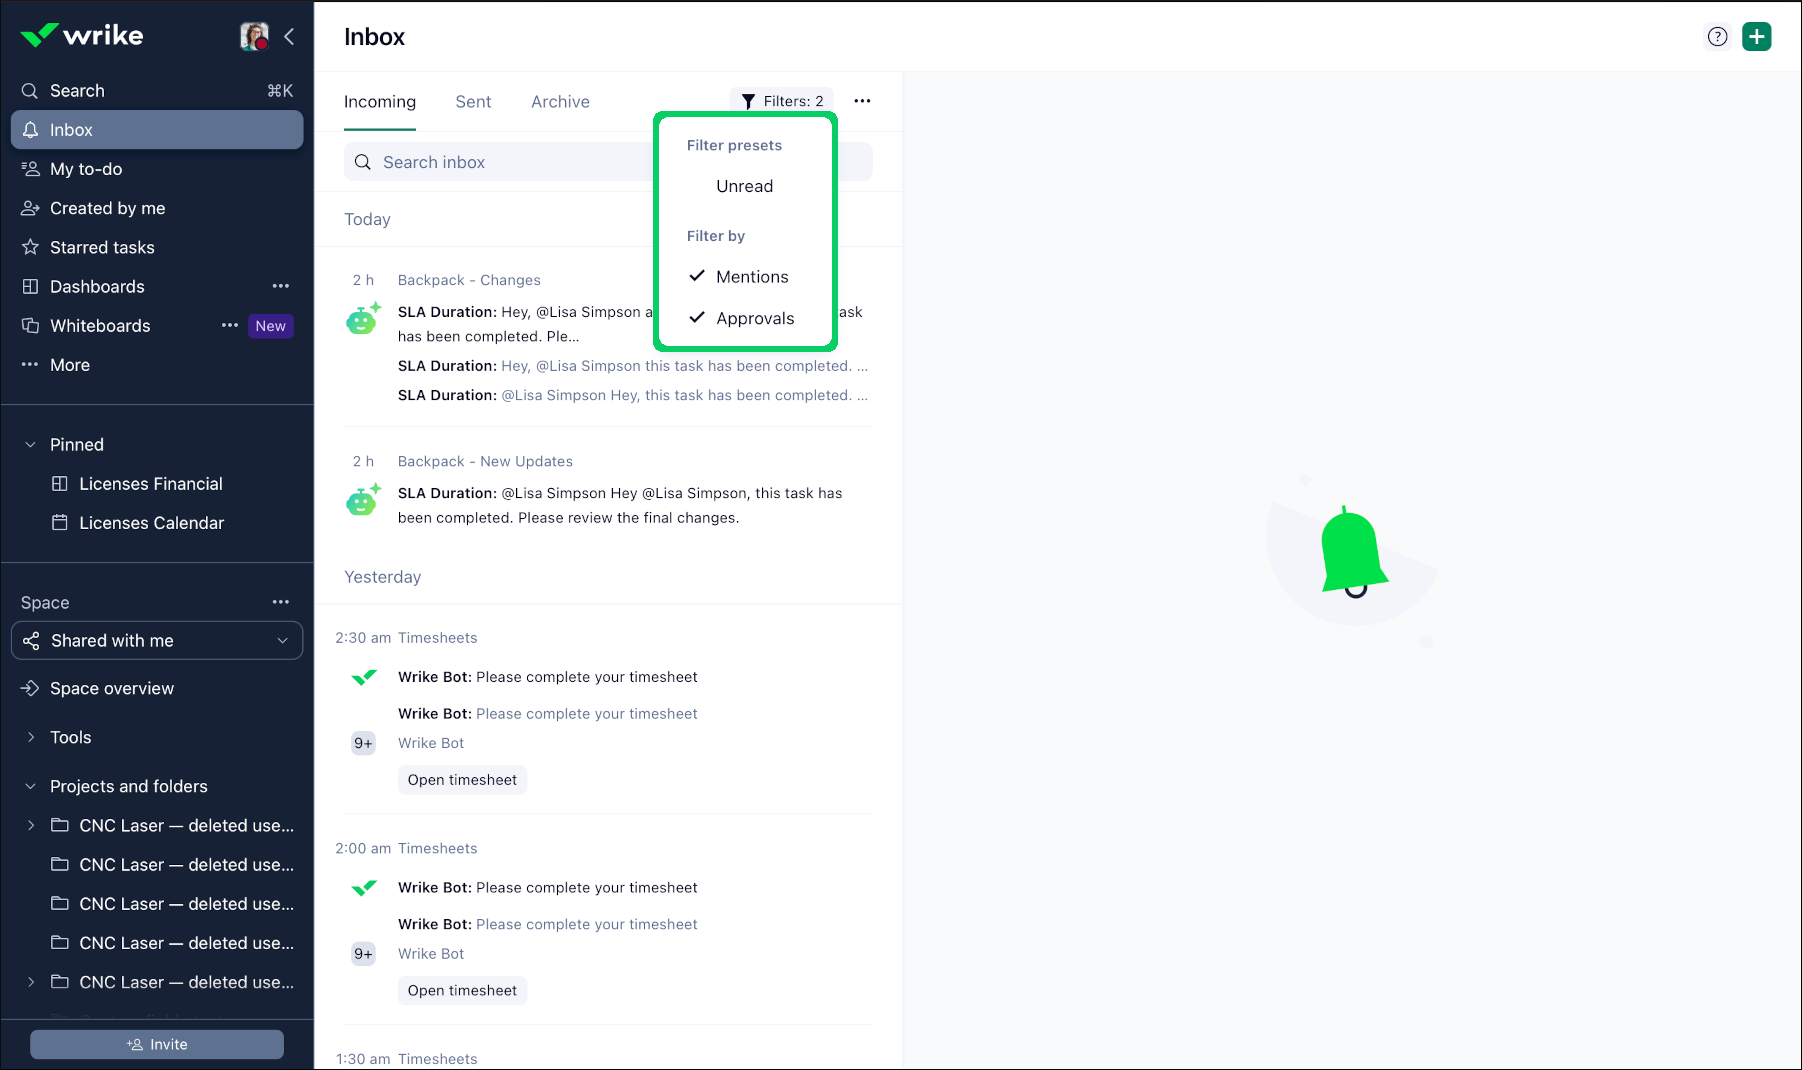Screen dimensions: 1802x1070
Task: Open inbox more options ellipsis
Action: (x=862, y=101)
